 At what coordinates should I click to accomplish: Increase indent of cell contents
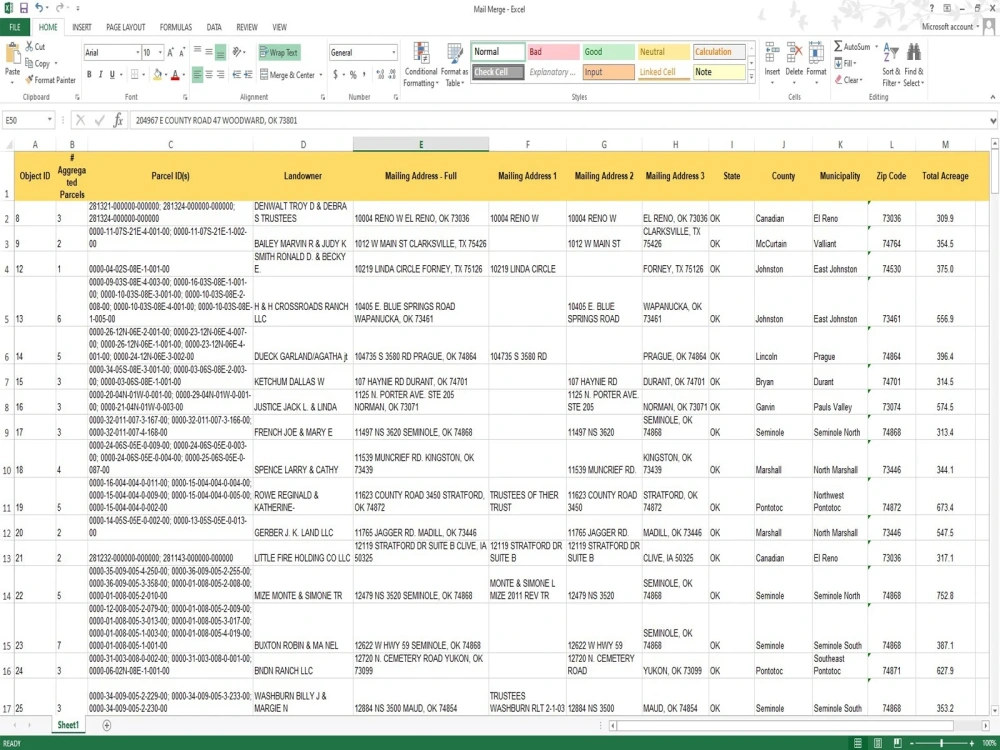click(248, 75)
